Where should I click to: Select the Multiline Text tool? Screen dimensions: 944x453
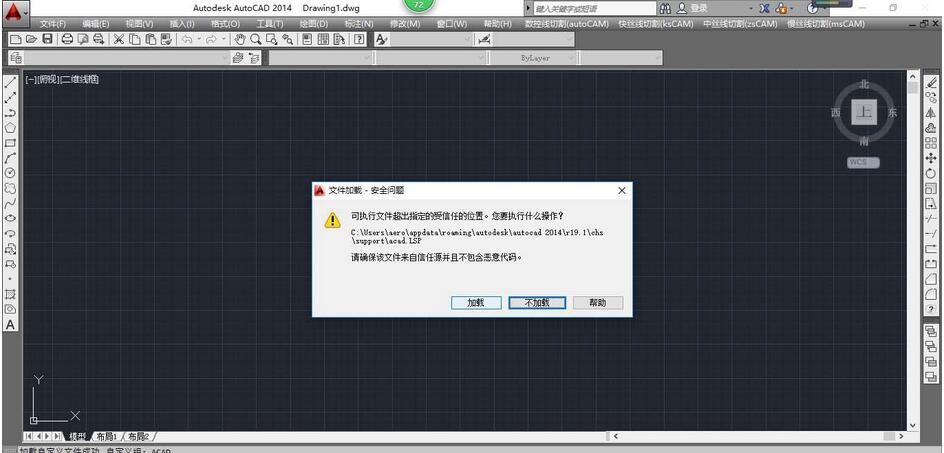coord(10,325)
